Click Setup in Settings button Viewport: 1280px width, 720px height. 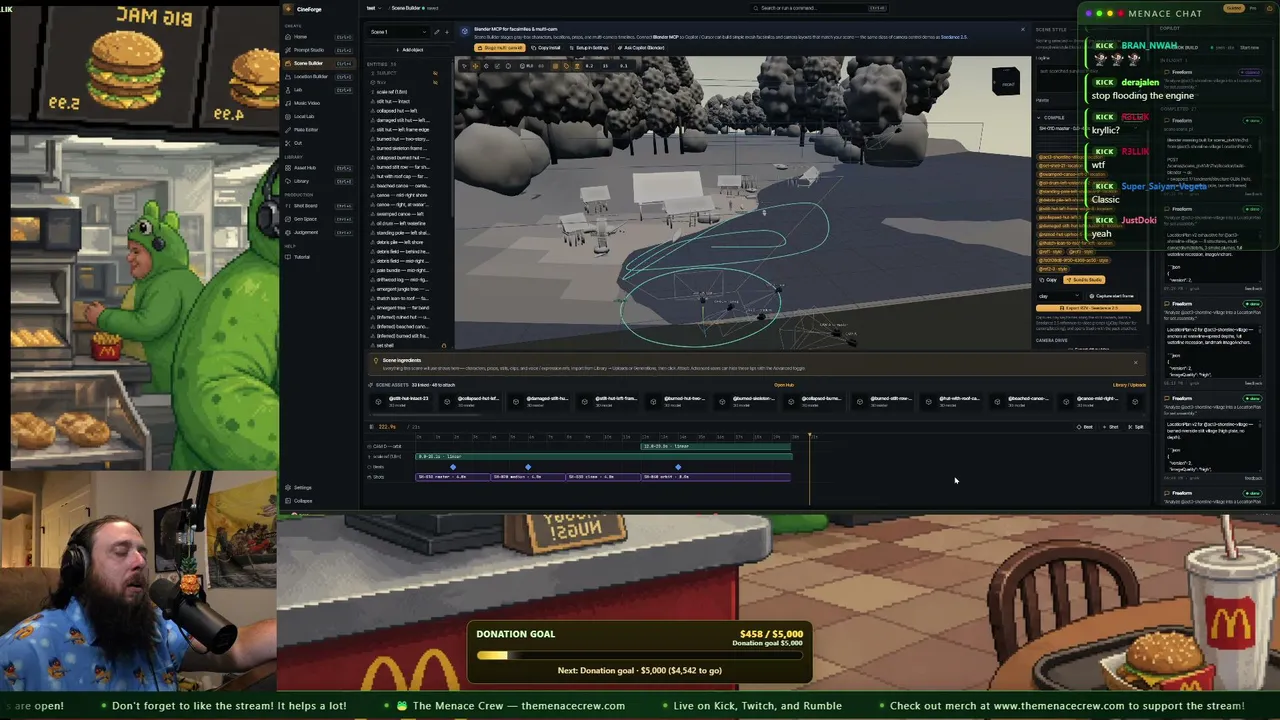(x=588, y=48)
